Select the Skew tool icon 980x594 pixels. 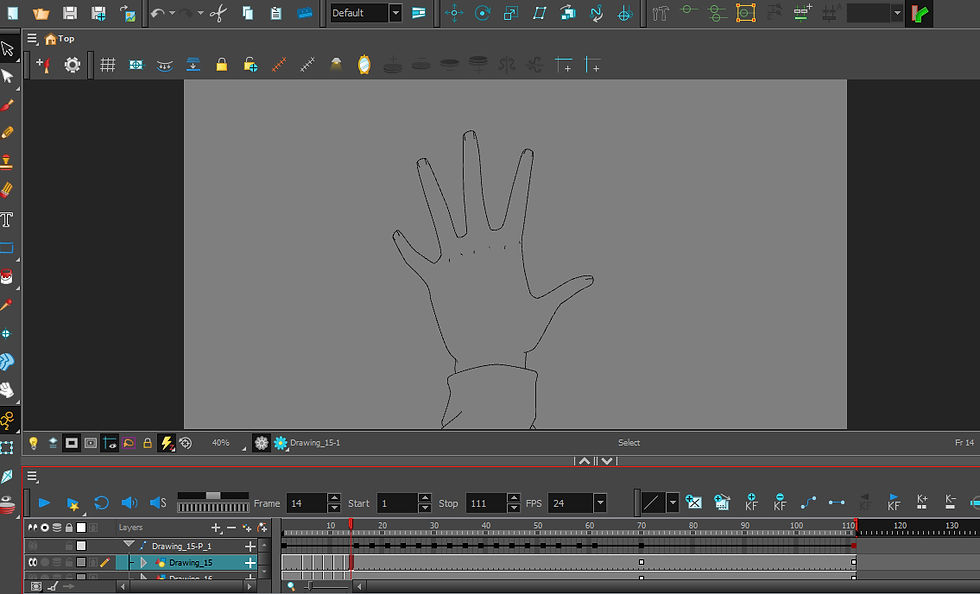(539, 13)
